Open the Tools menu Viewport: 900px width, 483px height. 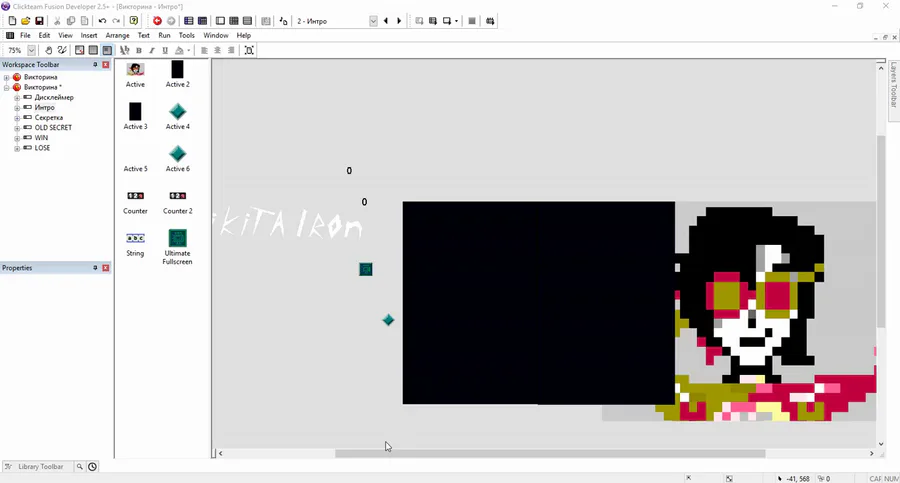pyautogui.click(x=187, y=36)
